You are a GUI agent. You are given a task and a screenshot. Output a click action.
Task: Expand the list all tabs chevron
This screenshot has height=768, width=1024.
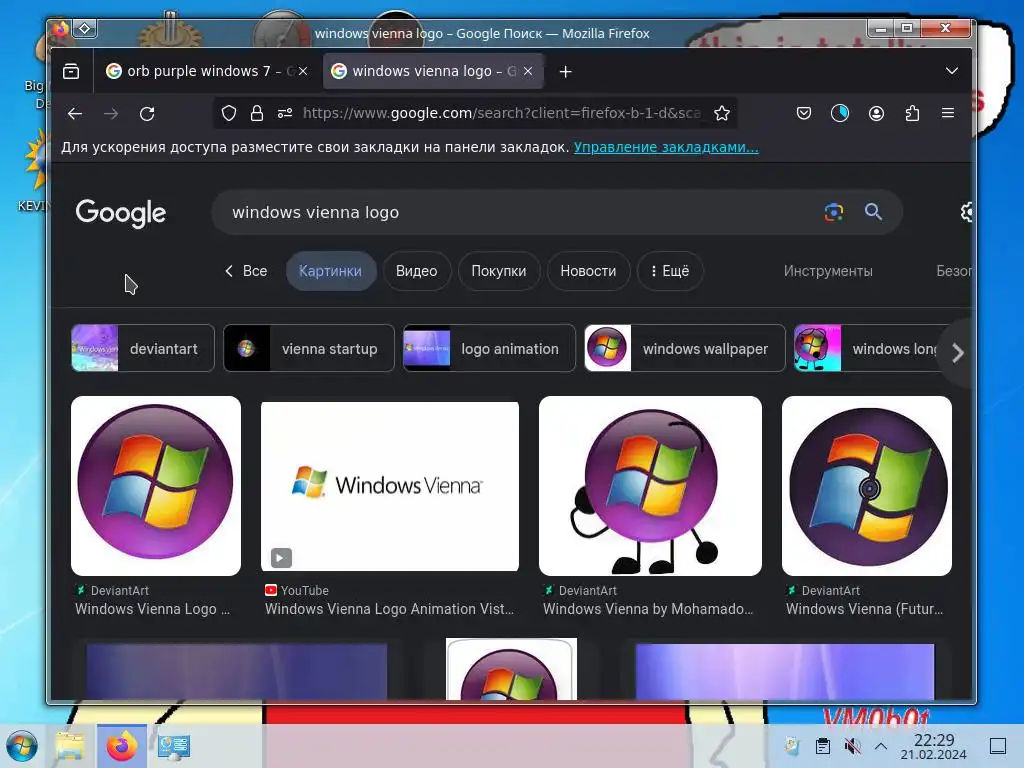[952, 71]
